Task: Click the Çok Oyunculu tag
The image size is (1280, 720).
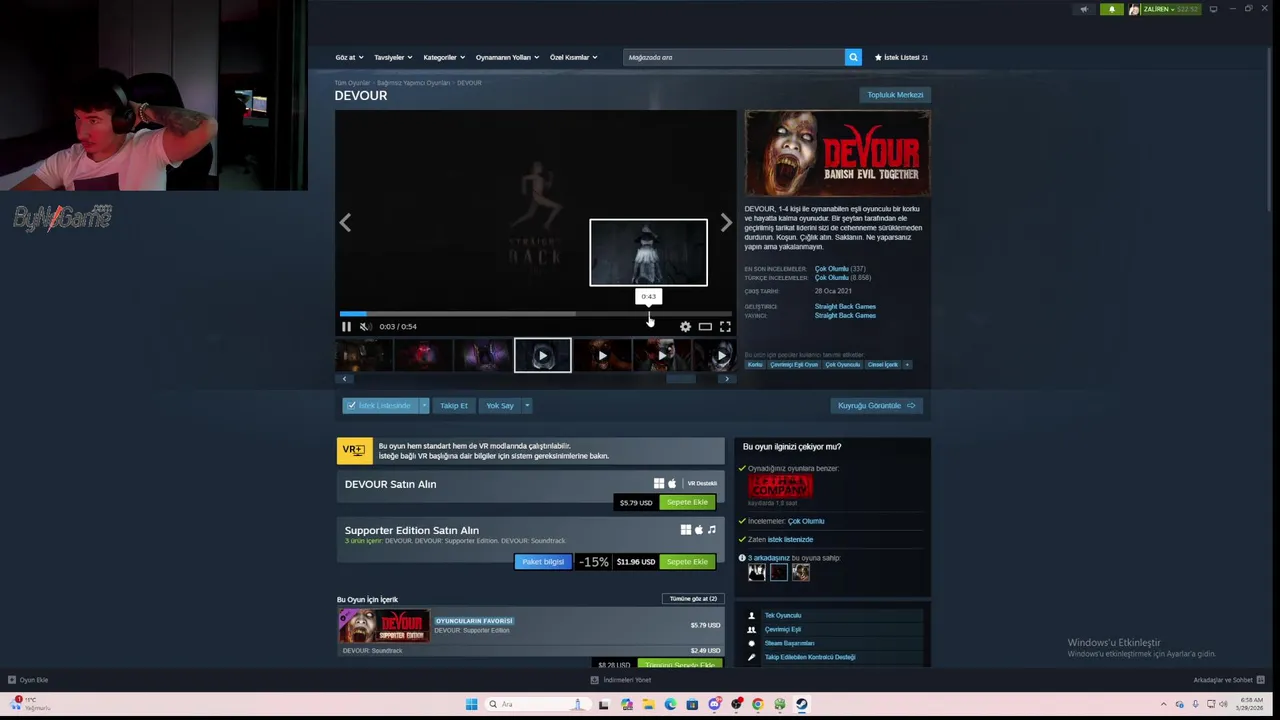Action: (x=842, y=364)
